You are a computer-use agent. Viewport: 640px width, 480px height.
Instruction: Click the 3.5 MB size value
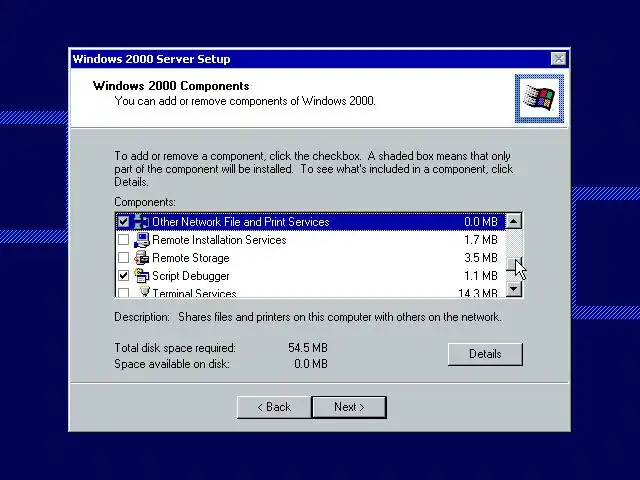pyautogui.click(x=481, y=258)
